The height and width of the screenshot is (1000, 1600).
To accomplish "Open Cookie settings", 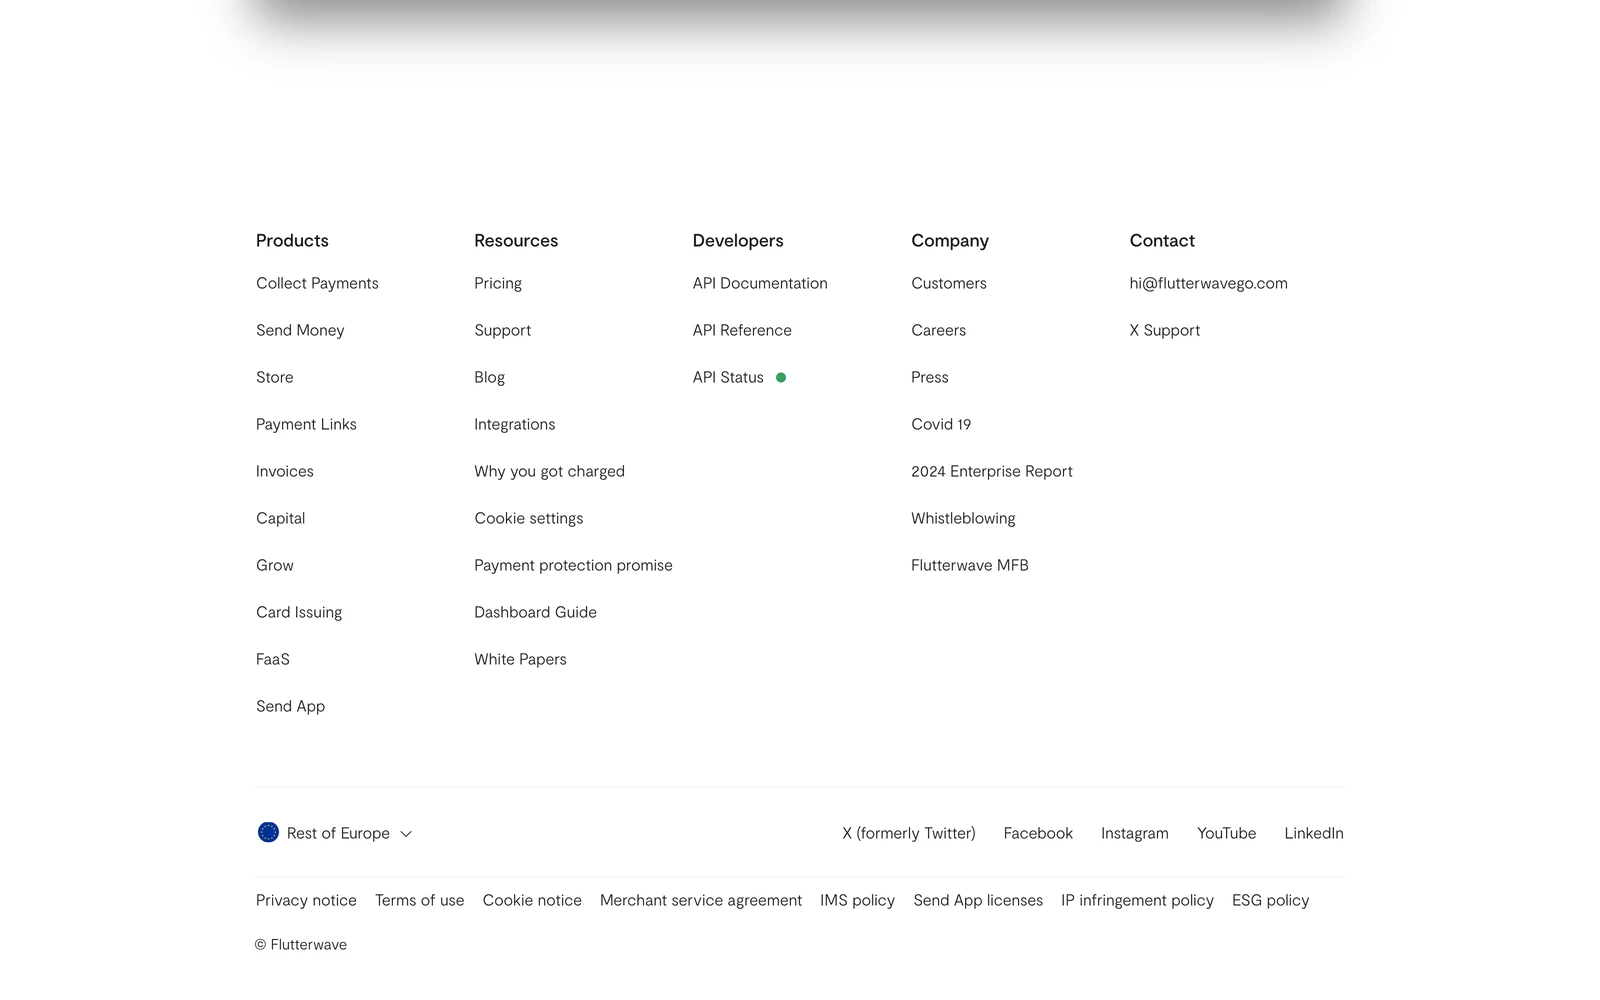I will pyautogui.click(x=529, y=518).
